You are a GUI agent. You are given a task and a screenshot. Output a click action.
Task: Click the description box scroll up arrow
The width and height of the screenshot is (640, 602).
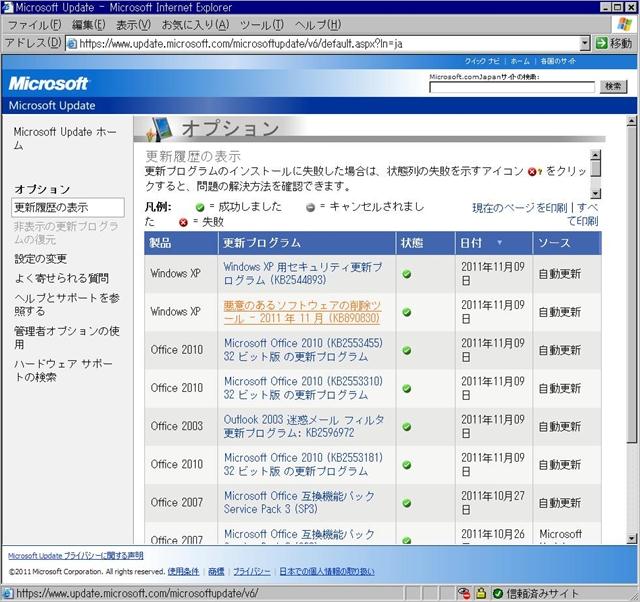[x=596, y=155]
